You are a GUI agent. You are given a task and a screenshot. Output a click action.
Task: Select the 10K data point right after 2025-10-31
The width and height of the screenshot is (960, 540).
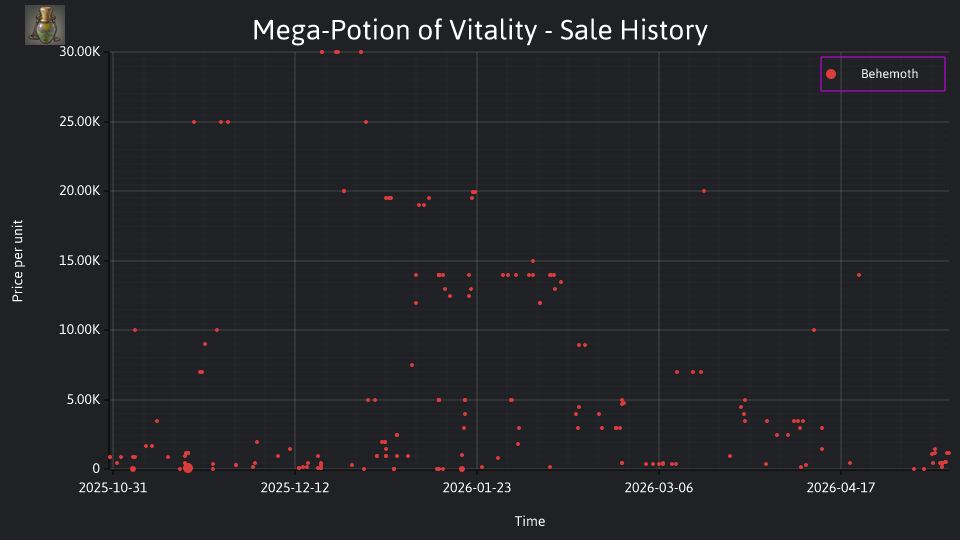point(135,330)
